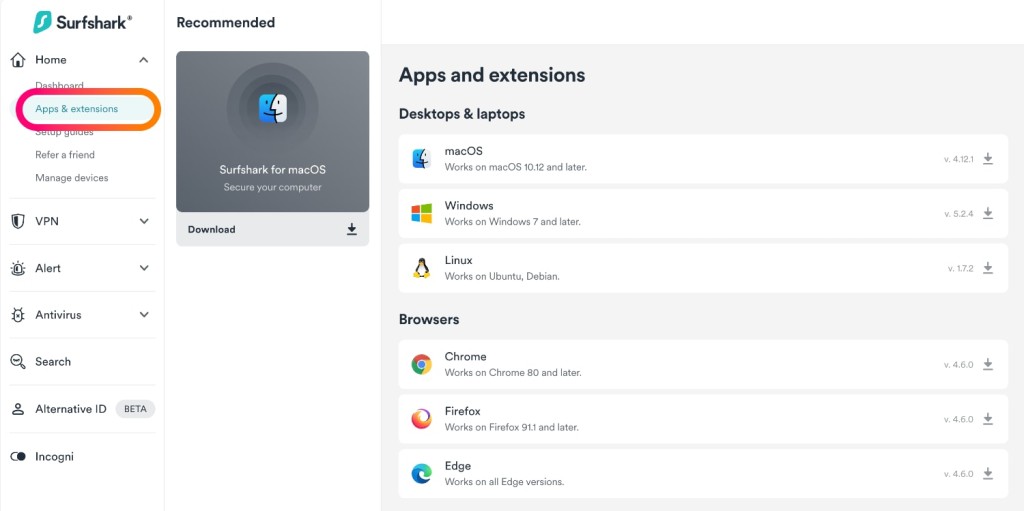The height and width of the screenshot is (511, 1024).
Task: Click the "Secure your computer" caption
Action: (272, 188)
